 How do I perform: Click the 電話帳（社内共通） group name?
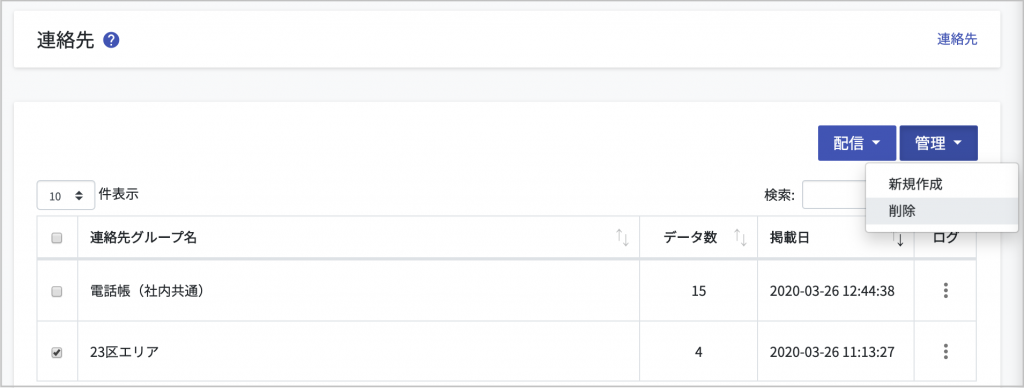pyautogui.click(x=148, y=291)
